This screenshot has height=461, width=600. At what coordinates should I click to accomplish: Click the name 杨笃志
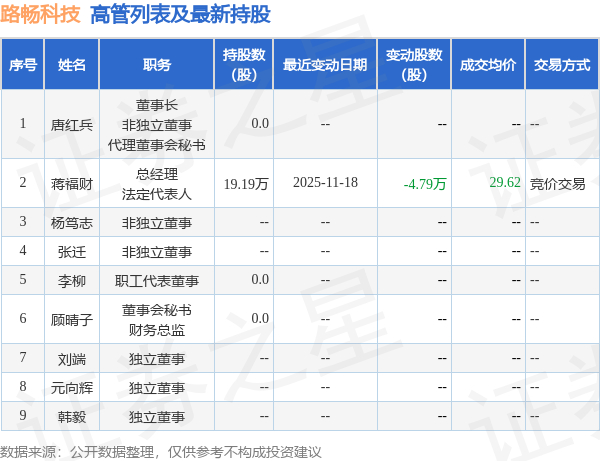[72, 223]
